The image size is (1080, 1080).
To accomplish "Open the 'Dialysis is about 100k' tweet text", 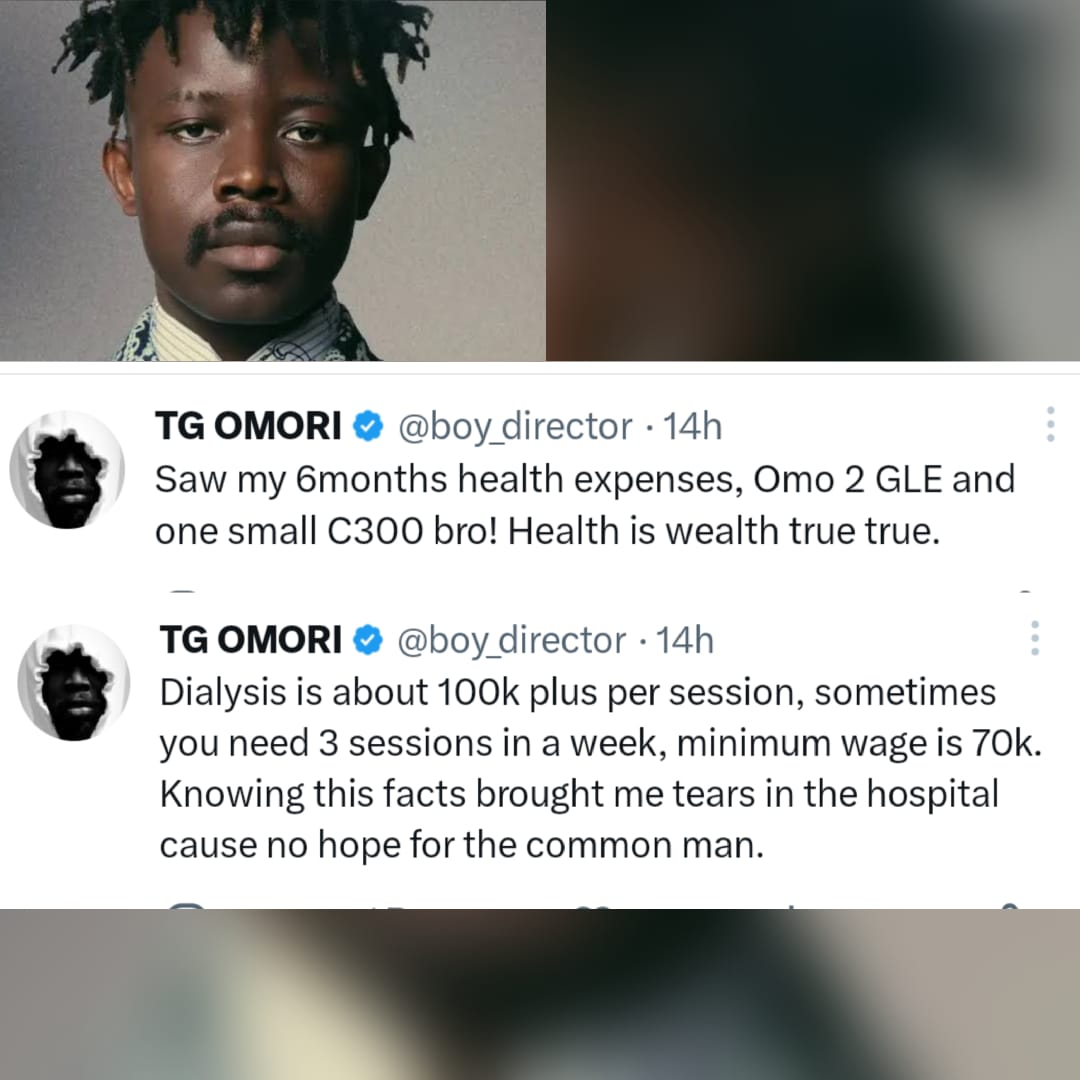I will (x=601, y=769).
